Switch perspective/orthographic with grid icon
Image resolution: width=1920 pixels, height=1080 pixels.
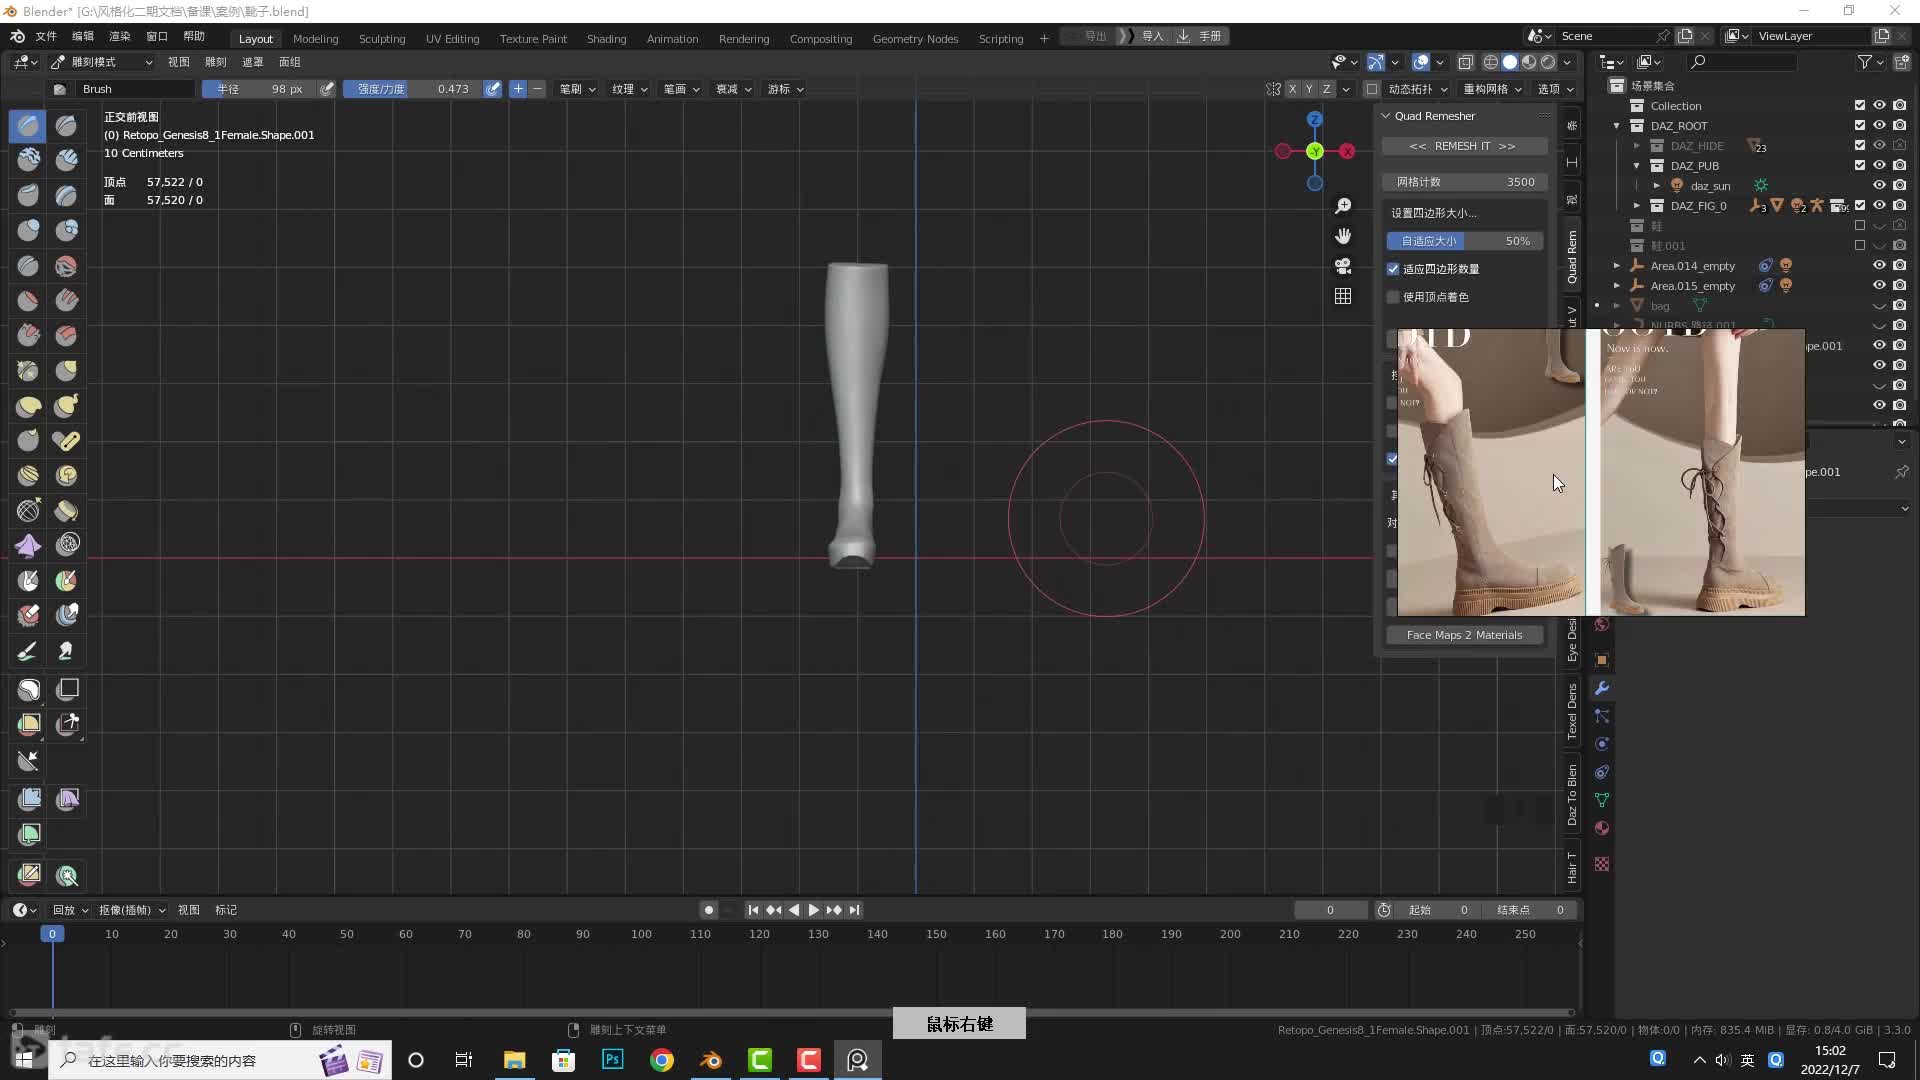(1343, 296)
